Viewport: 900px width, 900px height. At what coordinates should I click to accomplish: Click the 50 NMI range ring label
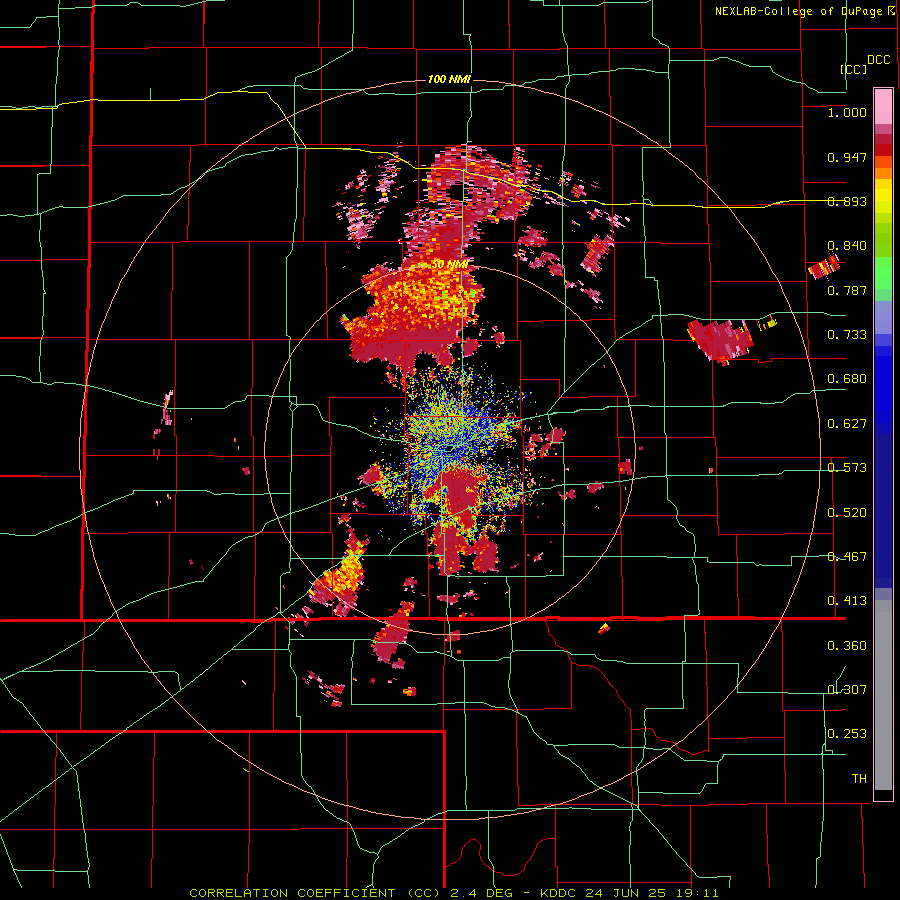[x=452, y=265]
